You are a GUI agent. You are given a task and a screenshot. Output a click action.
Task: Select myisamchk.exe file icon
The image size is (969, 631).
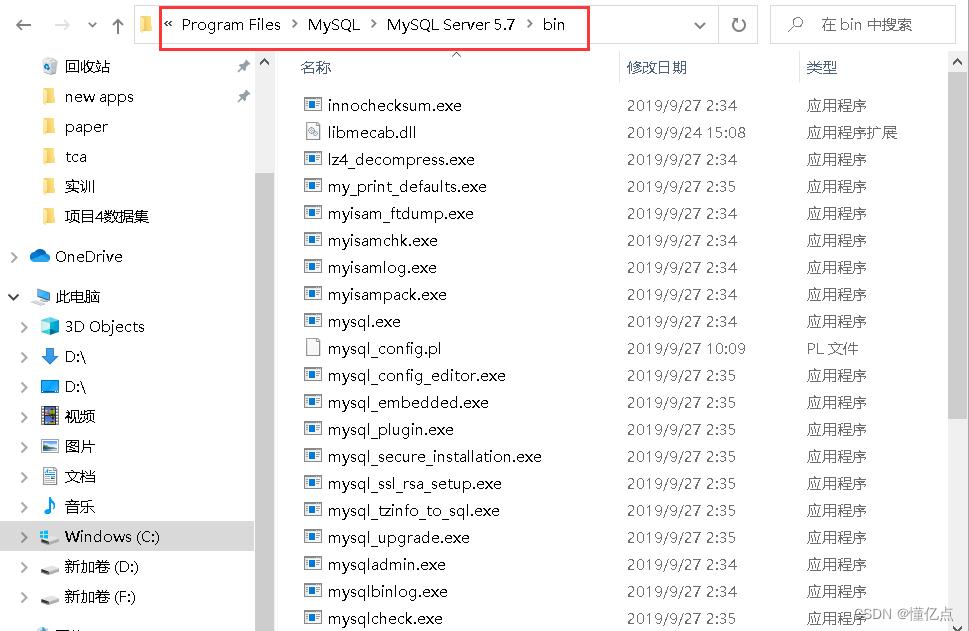coord(313,240)
